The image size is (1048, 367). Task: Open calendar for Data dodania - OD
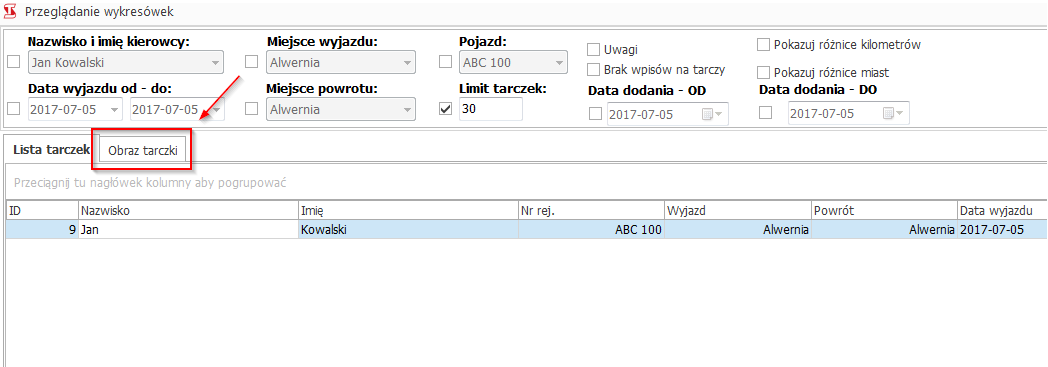(x=712, y=114)
